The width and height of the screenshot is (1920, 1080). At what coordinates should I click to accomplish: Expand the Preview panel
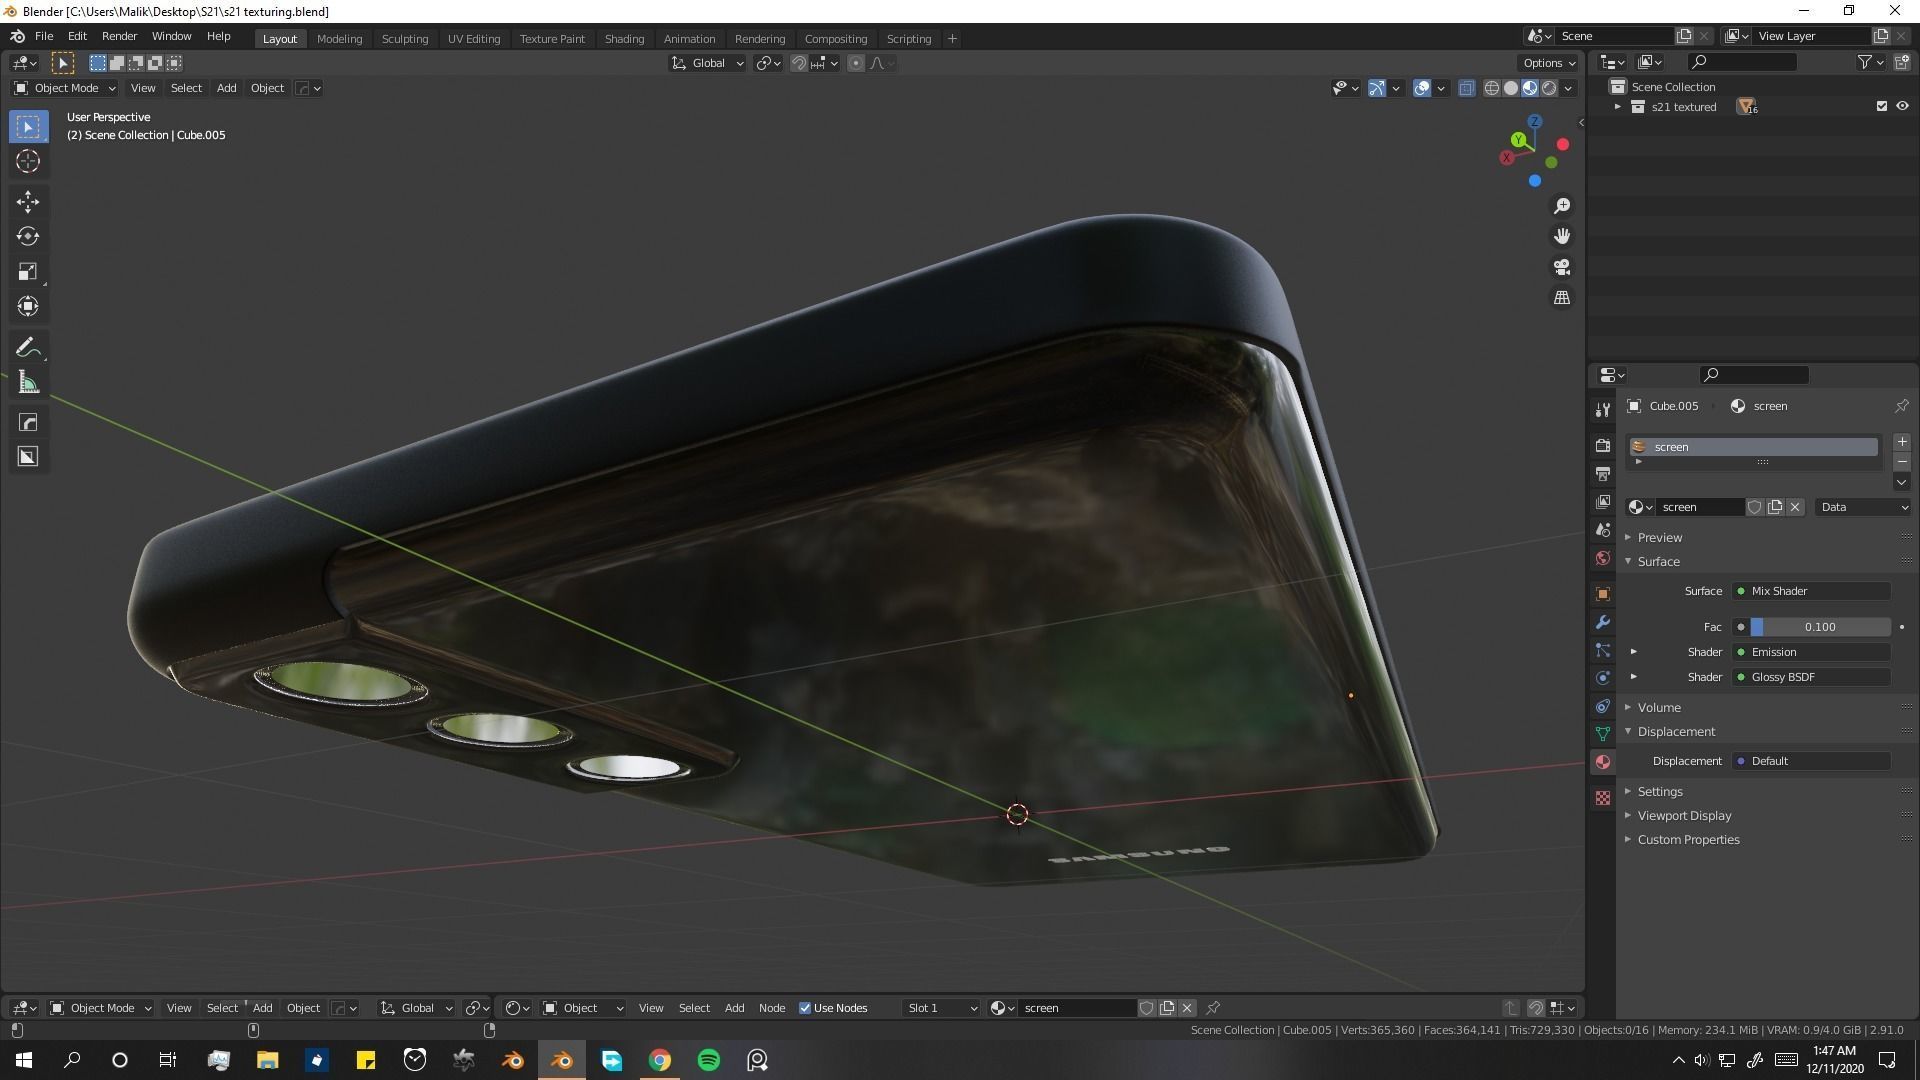(1660, 537)
